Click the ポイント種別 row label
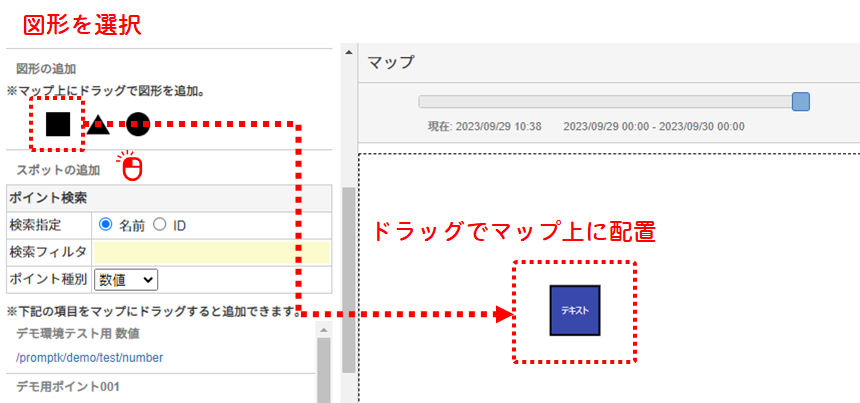 (48, 280)
